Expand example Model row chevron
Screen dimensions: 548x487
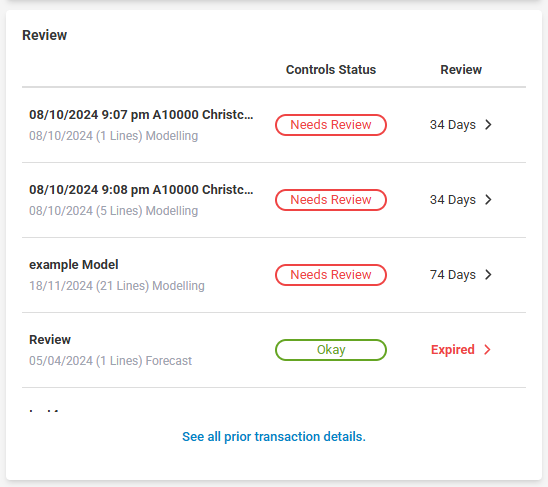click(x=488, y=275)
